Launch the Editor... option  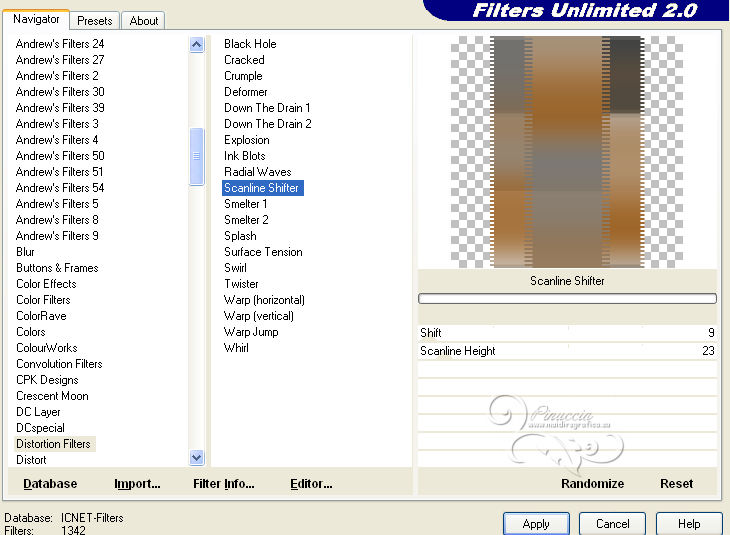point(311,484)
